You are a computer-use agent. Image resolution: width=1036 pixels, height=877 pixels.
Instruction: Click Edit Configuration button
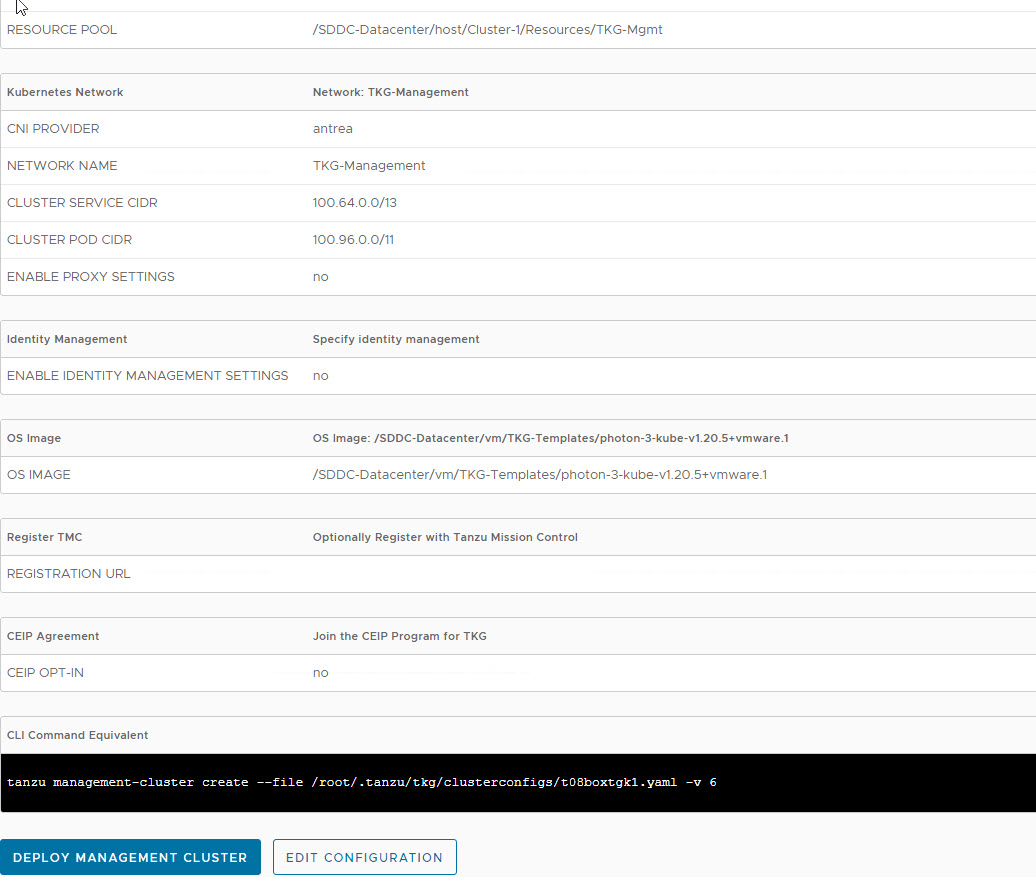(365, 857)
